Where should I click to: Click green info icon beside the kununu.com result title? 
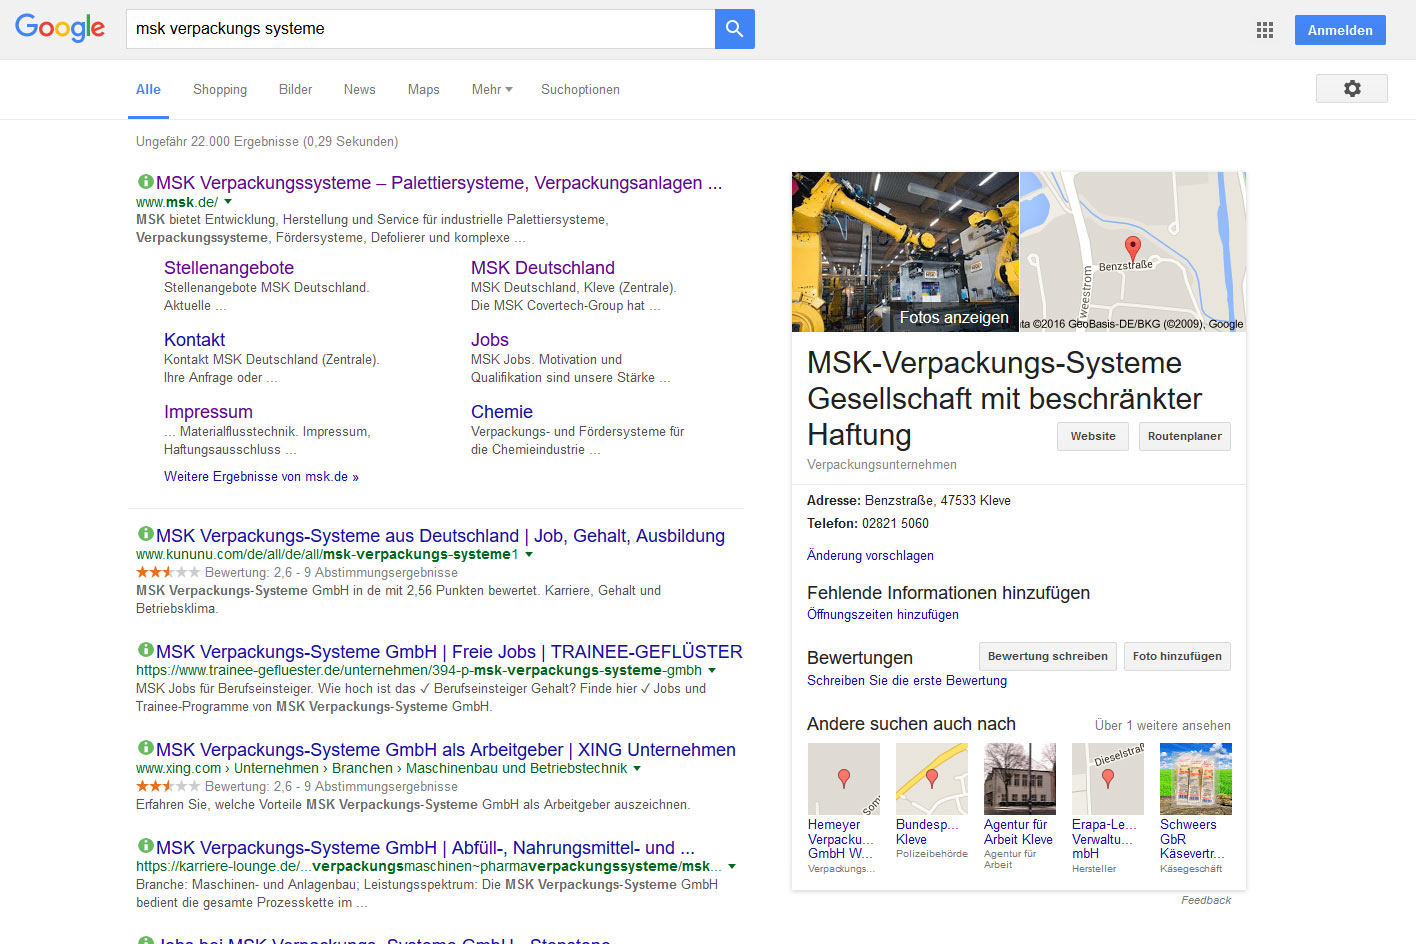(145, 534)
